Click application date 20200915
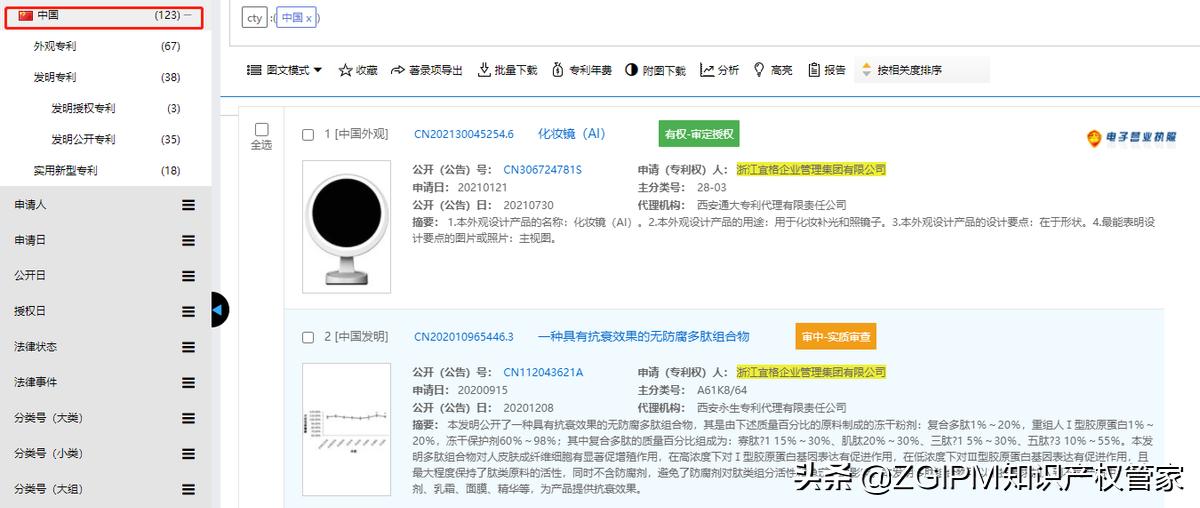Image resolution: width=1200 pixels, height=508 pixels. point(481,390)
